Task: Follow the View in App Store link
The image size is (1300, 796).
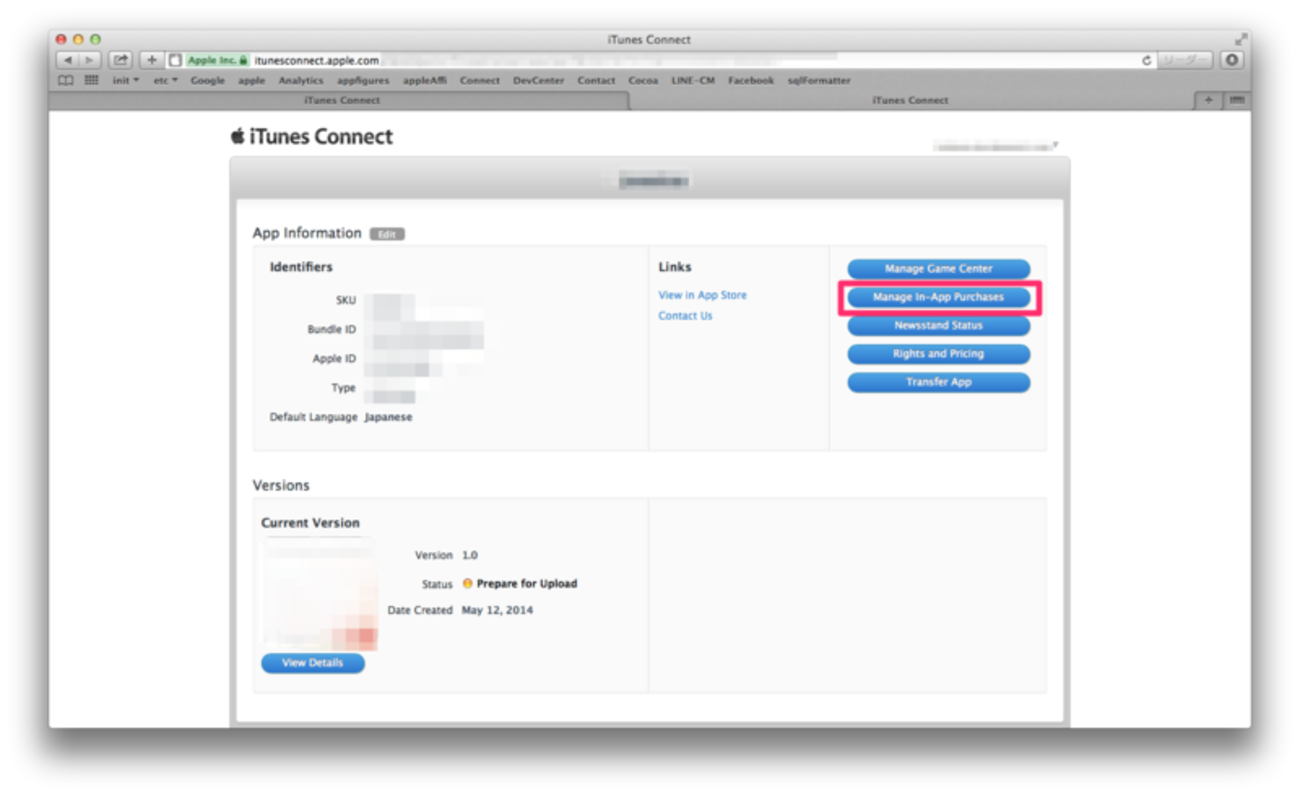Action: click(702, 295)
